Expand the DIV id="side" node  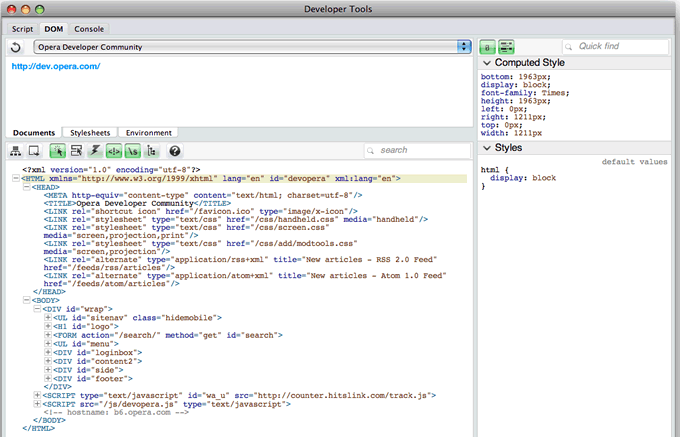click(x=48, y=369)
